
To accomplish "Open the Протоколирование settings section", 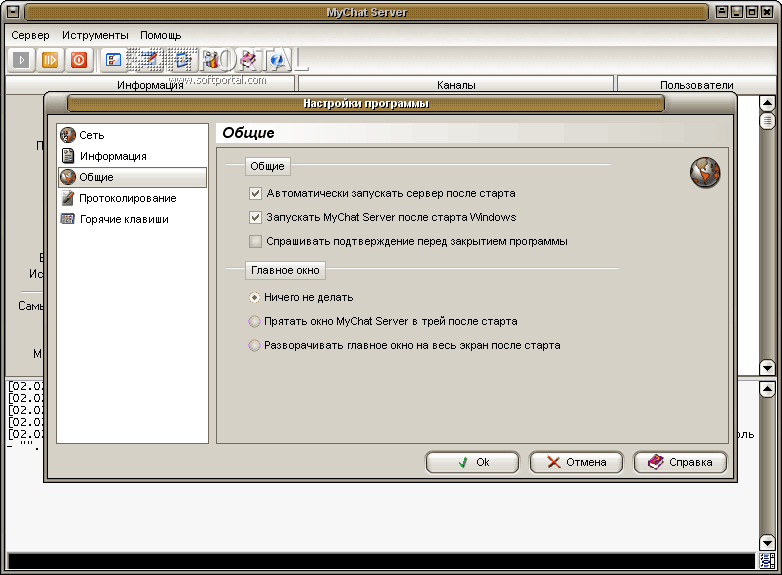I will click(132, 198).
